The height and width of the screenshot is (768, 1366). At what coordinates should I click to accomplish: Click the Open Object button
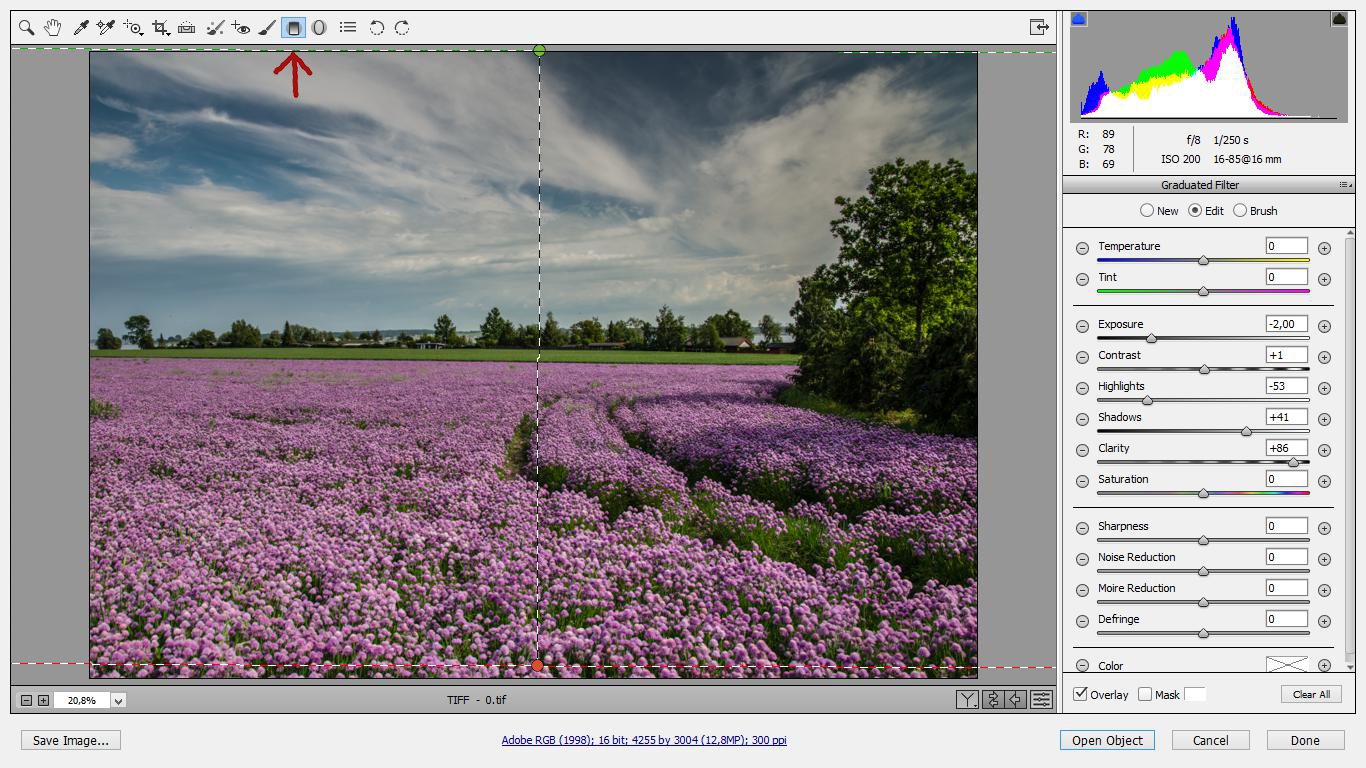click(1107, 740)
